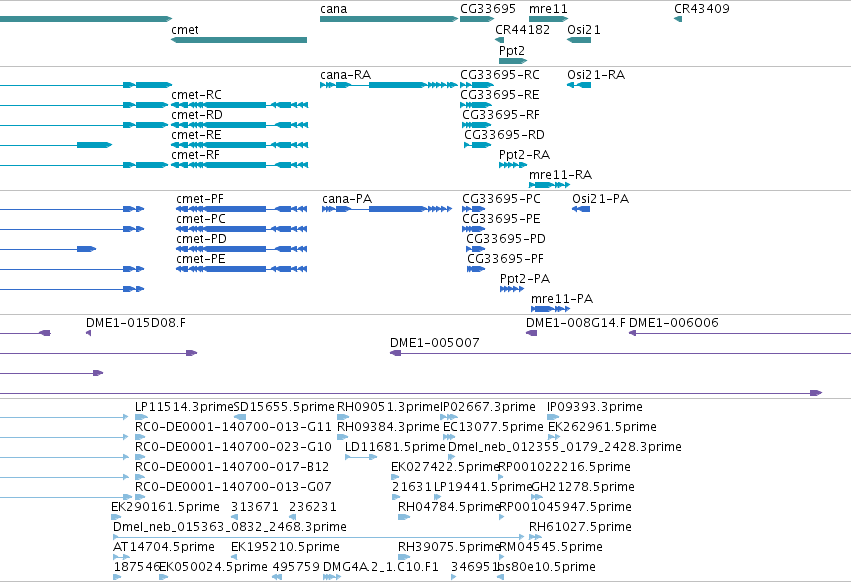Select the CR44182 gene glyph
Viewport: 851px width, 582px height.
tap(499, 40)
